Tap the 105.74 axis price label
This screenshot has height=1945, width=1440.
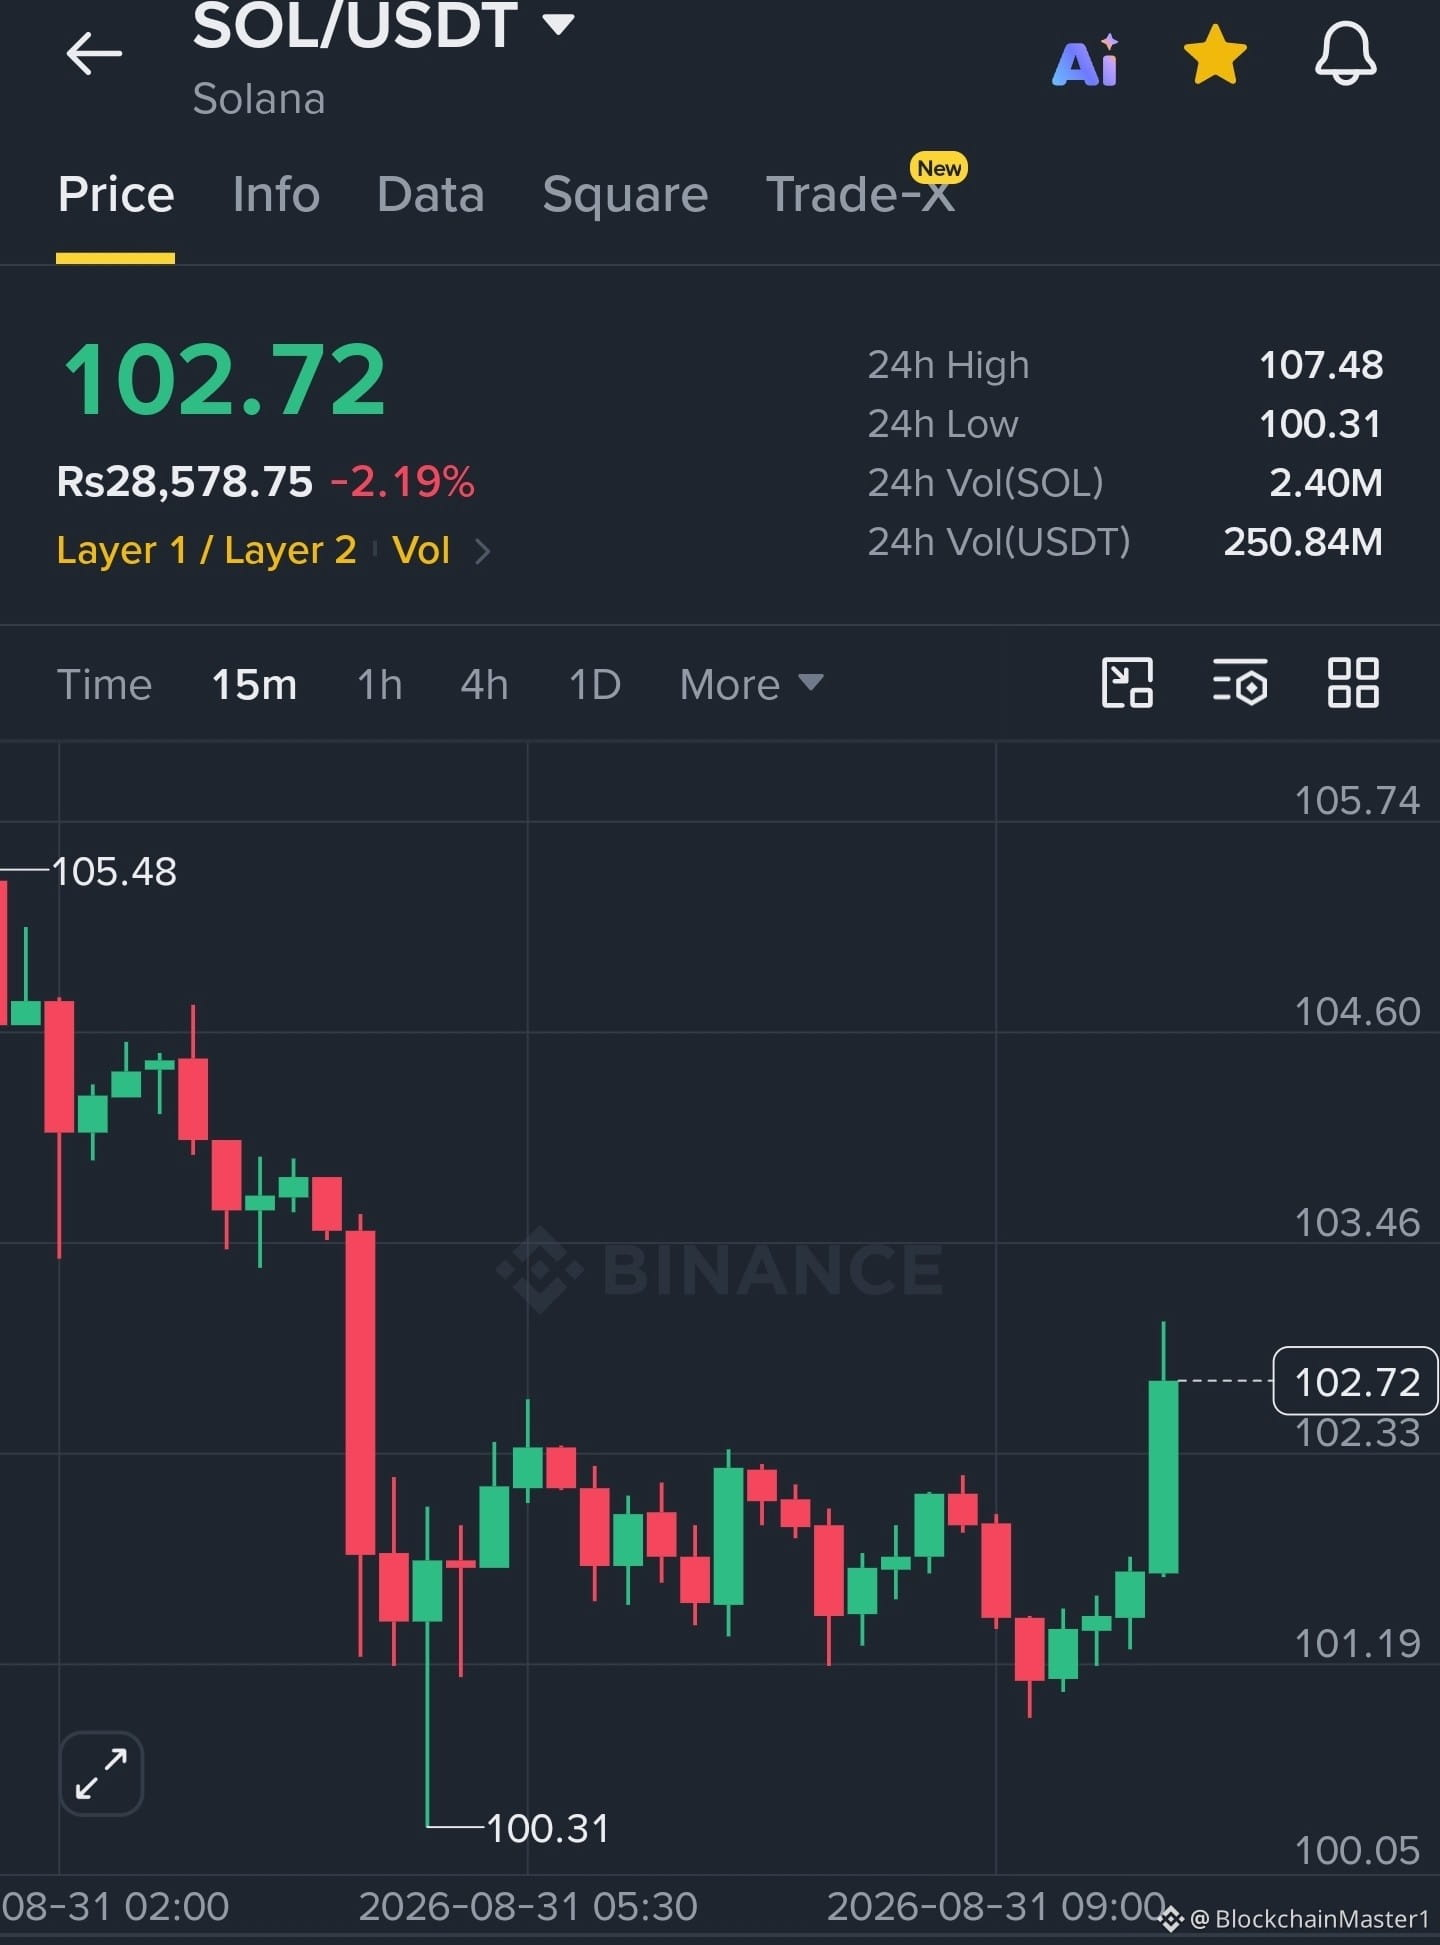pyautogui.click(x=1357, y=800)
